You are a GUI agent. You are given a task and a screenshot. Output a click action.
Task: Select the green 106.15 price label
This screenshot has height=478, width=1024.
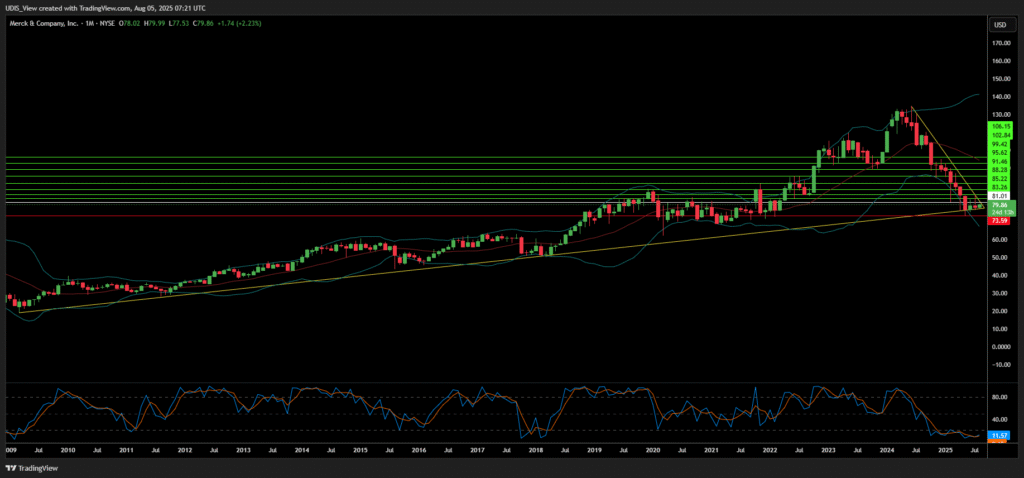coord(1002,127)
